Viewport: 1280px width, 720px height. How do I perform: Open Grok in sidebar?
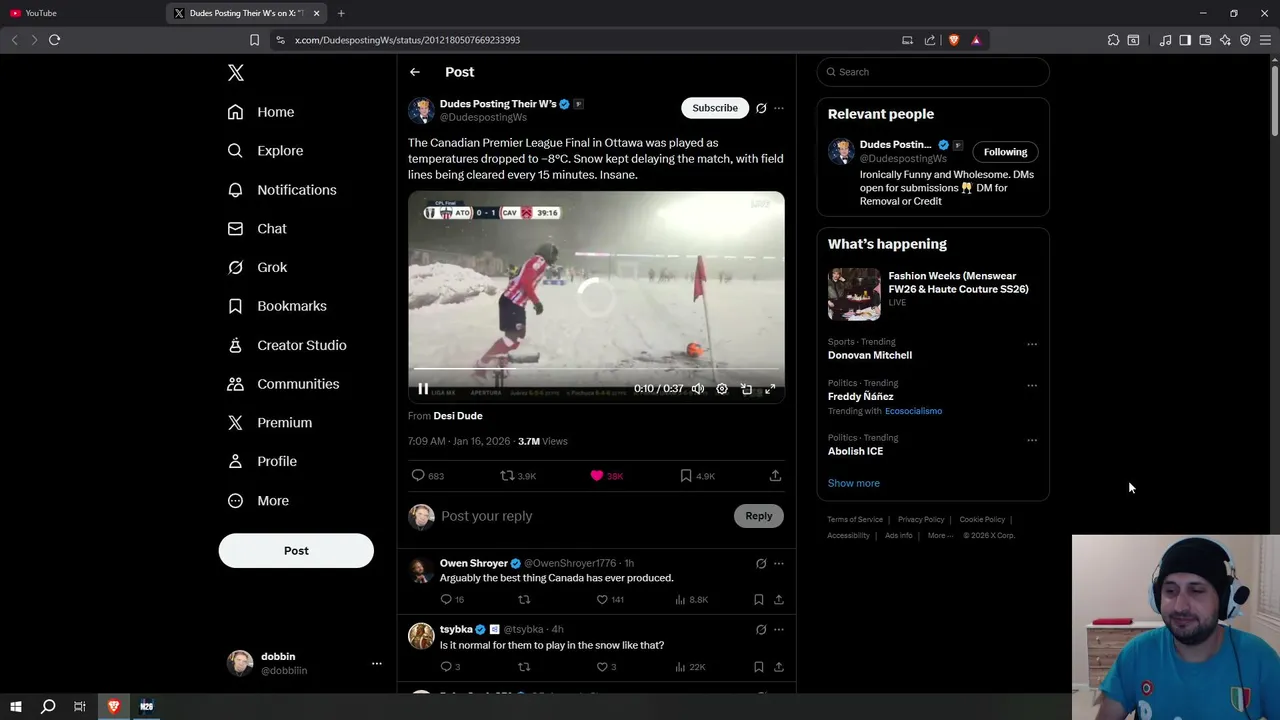pyautogui.click(x=257, y=267)
